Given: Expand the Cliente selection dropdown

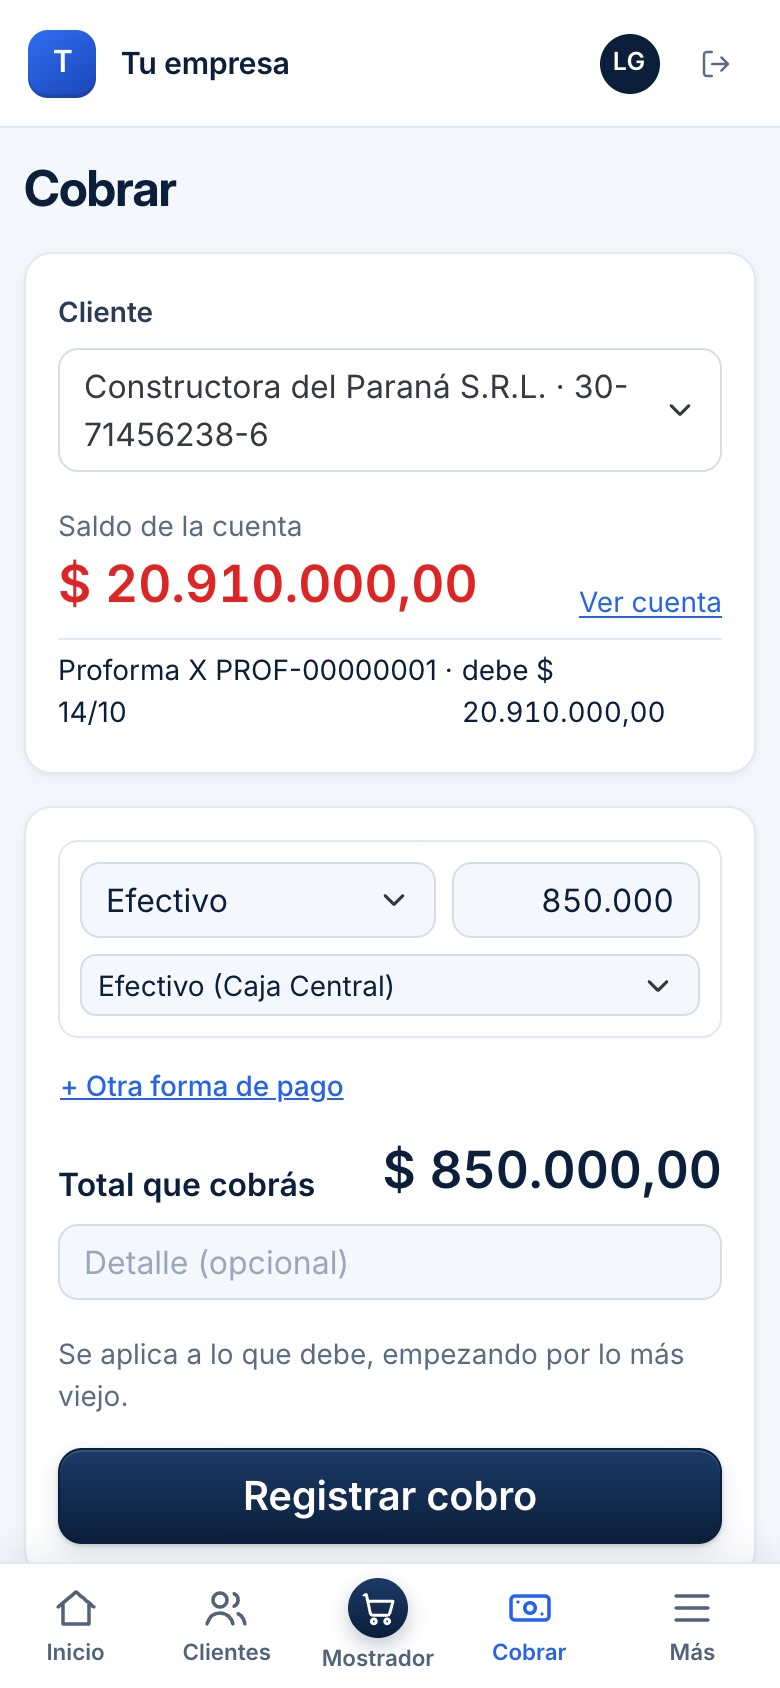Looking at the screenshot, I should pyautogui.click(x=390, y=410).
